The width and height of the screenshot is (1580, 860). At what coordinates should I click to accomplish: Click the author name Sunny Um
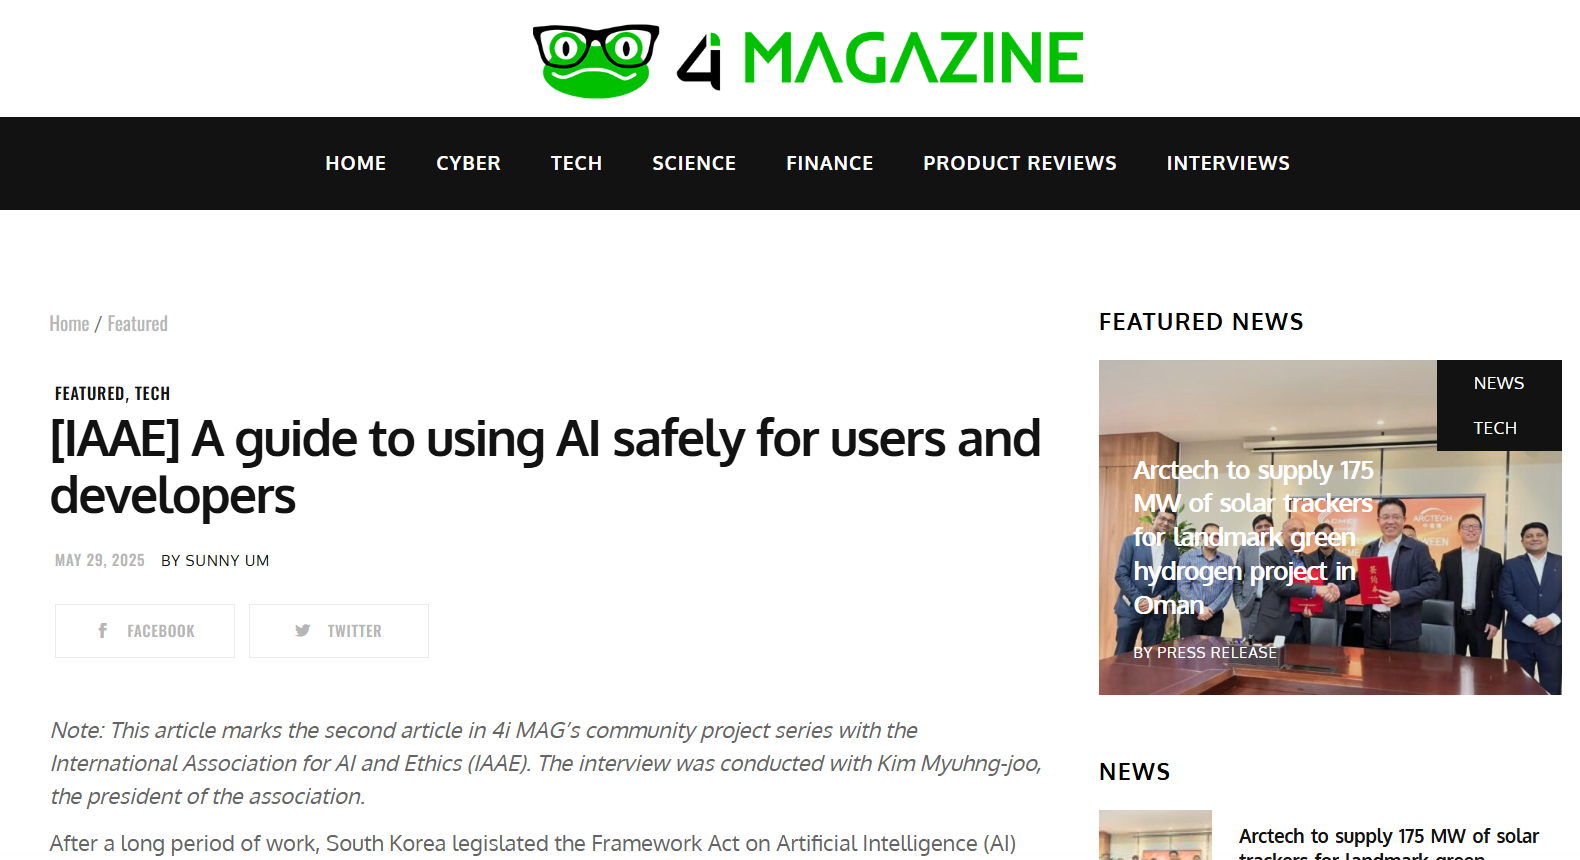coord(227,561)
